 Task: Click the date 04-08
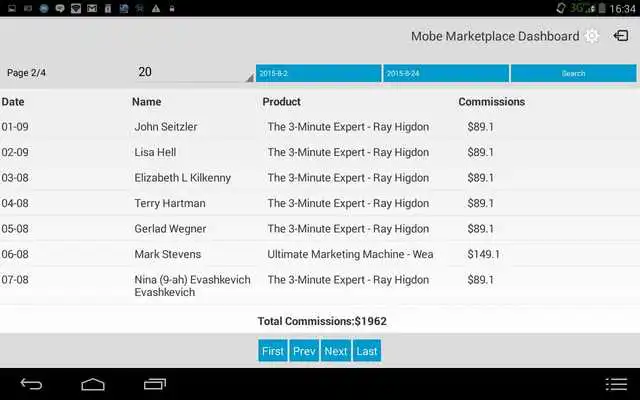point(15,203)
